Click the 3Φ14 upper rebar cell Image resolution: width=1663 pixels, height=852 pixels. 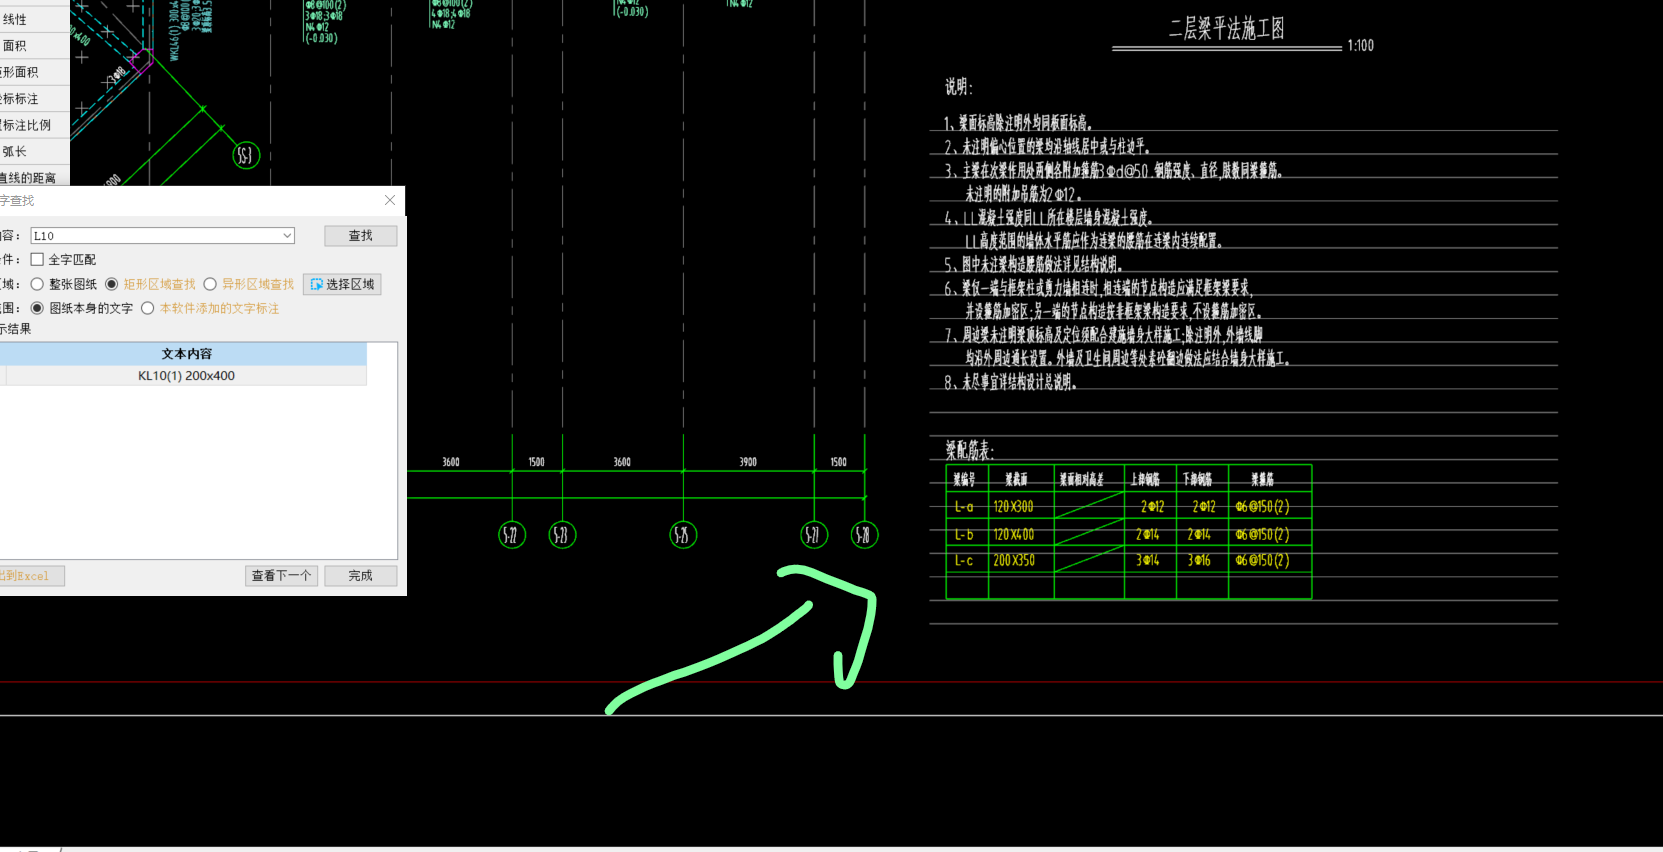[1148, 561]
